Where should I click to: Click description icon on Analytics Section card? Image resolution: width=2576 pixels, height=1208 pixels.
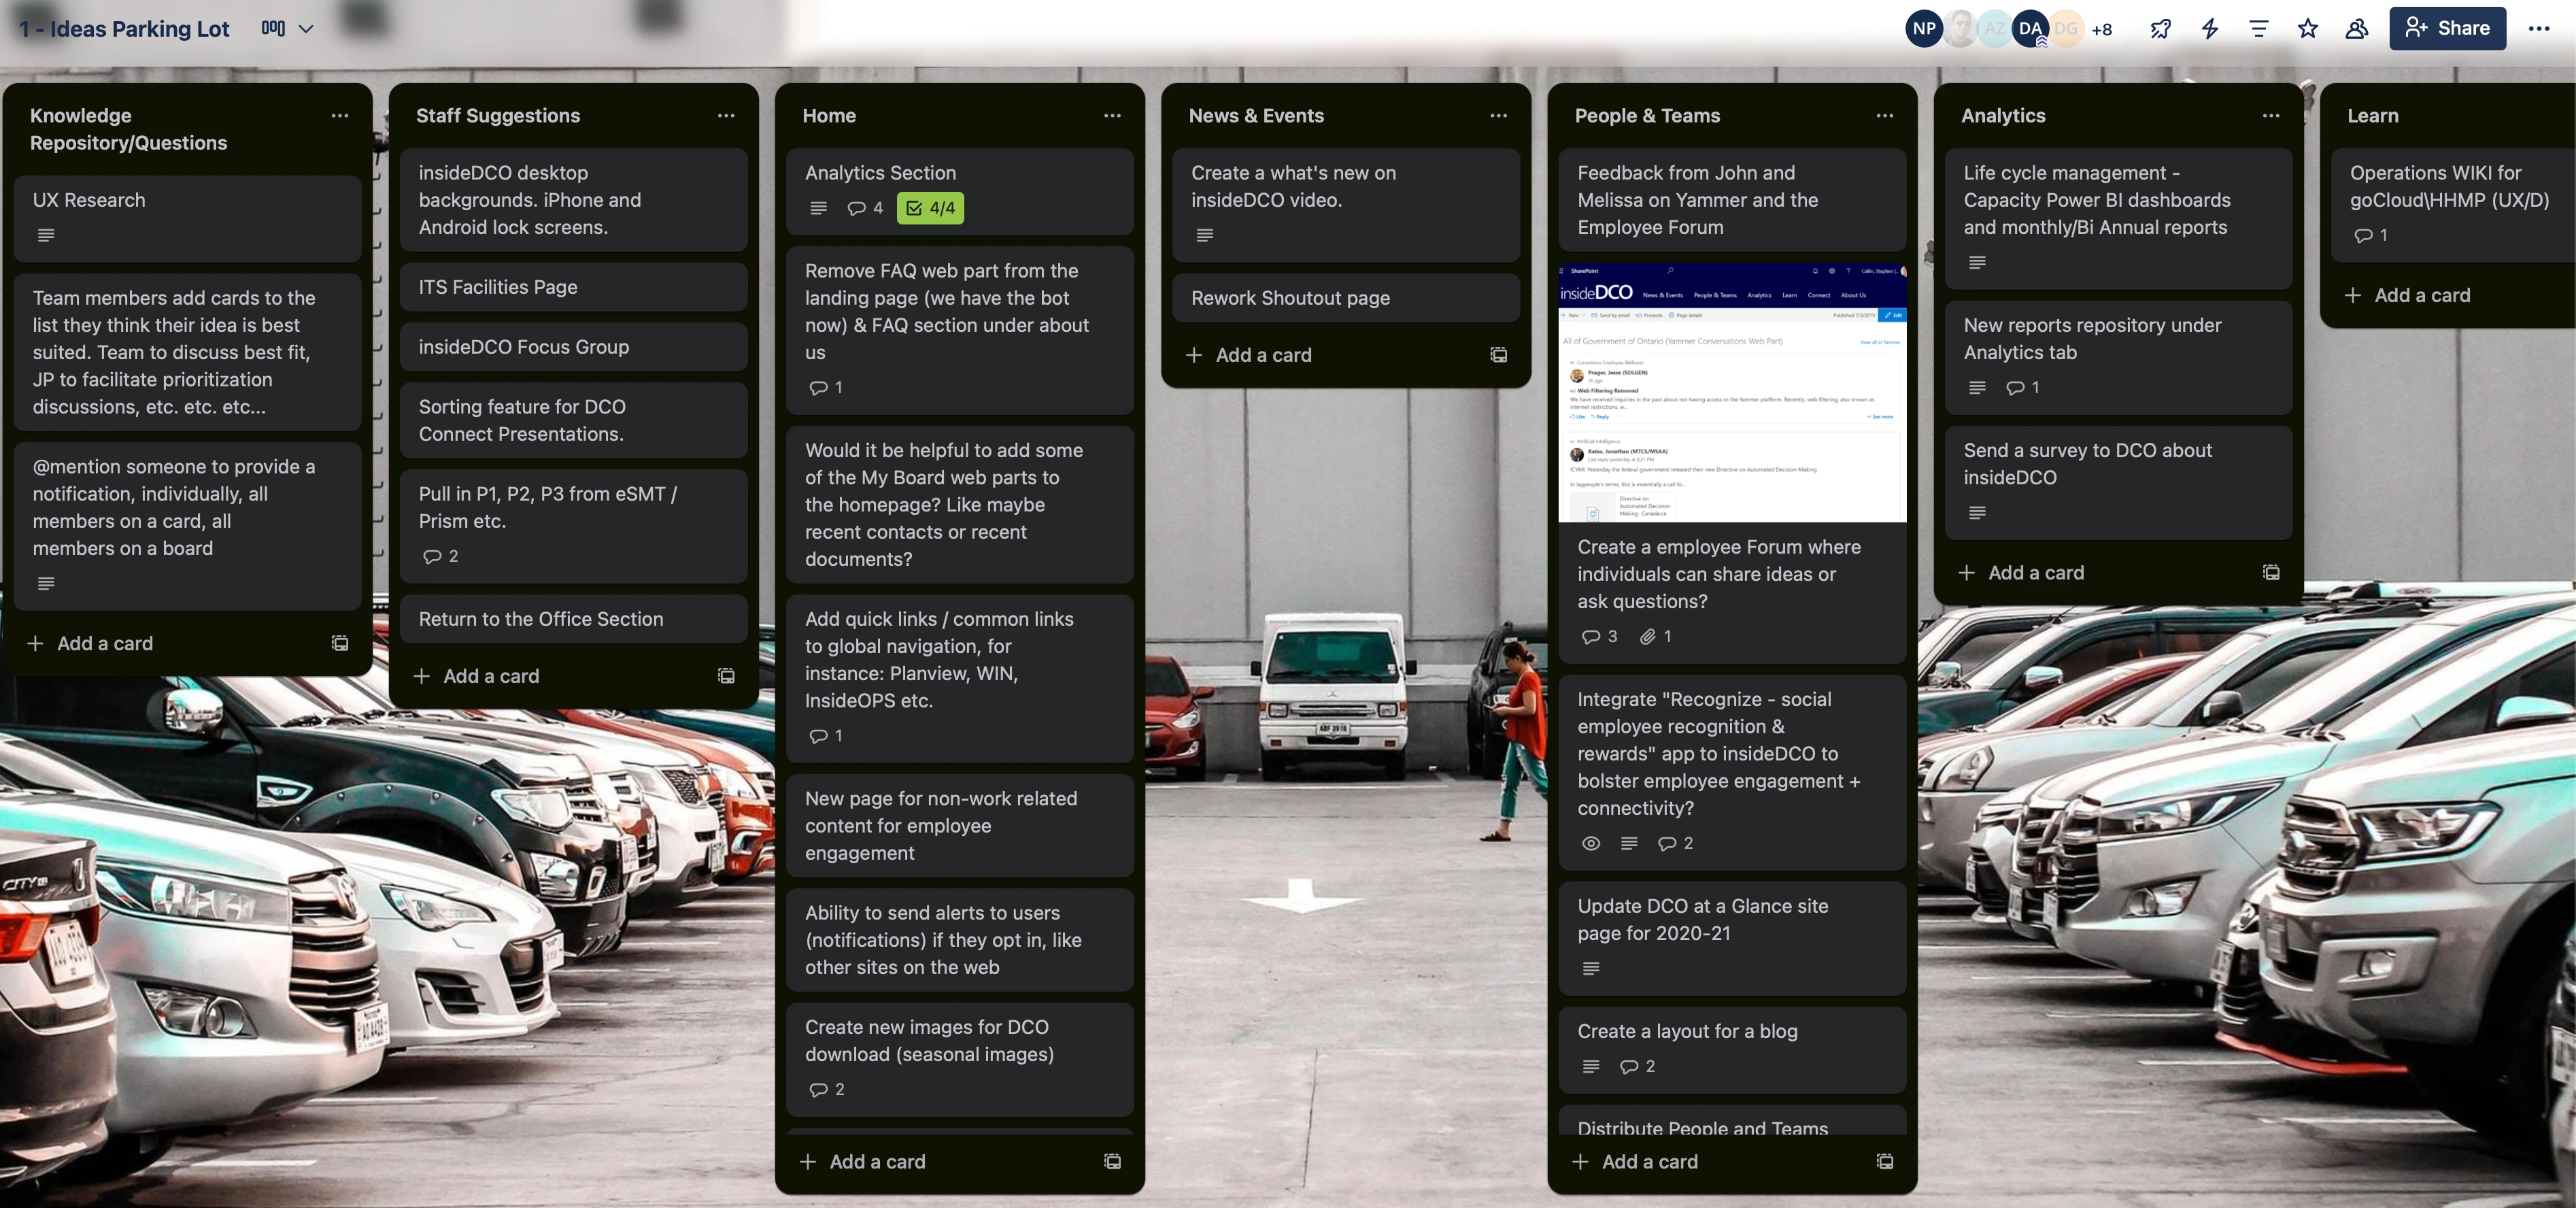coord(818,208)
